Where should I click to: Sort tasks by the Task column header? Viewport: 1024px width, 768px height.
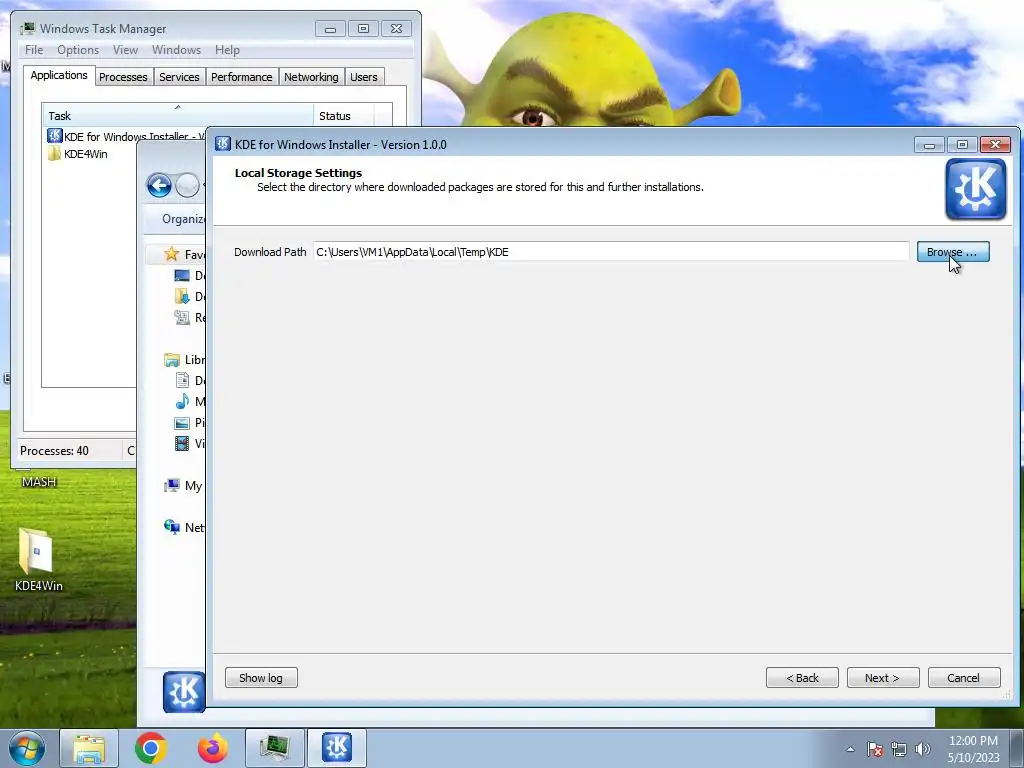click(x=178, y=116)
